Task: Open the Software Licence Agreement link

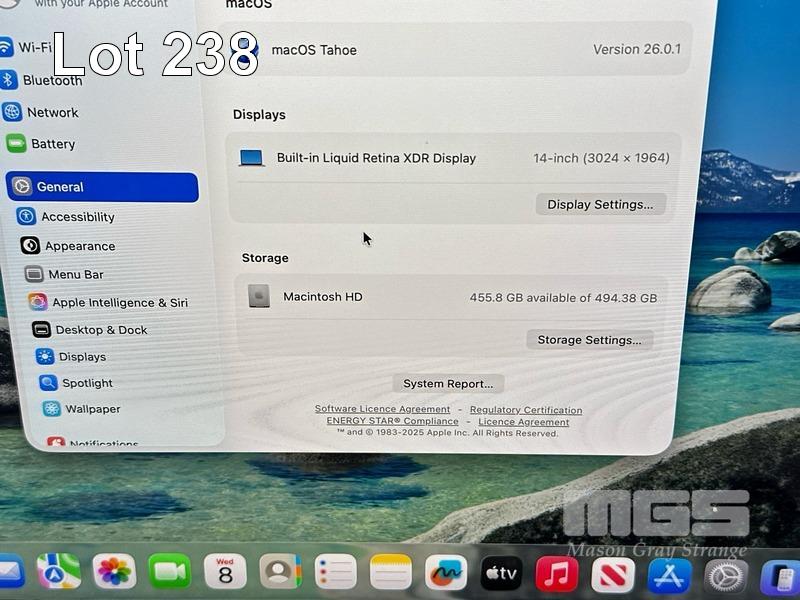Action: (382, 409)
